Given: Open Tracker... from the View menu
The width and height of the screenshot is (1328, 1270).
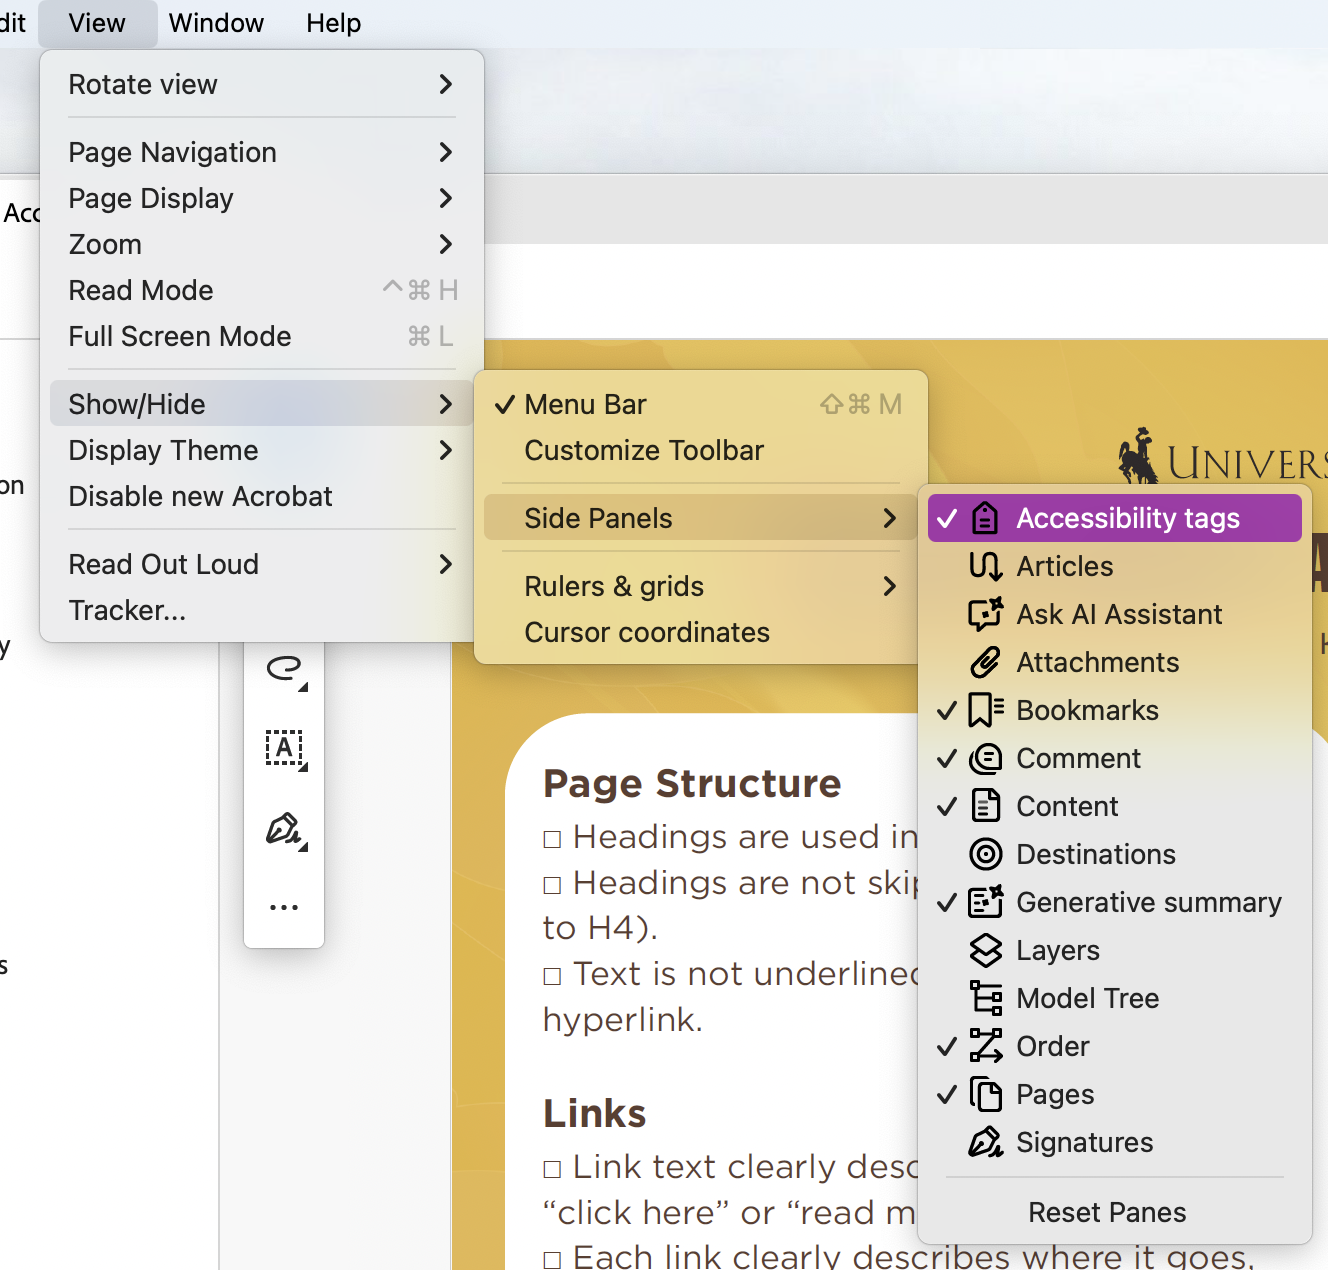Looking at the screenshot, I should click(262, 610).
